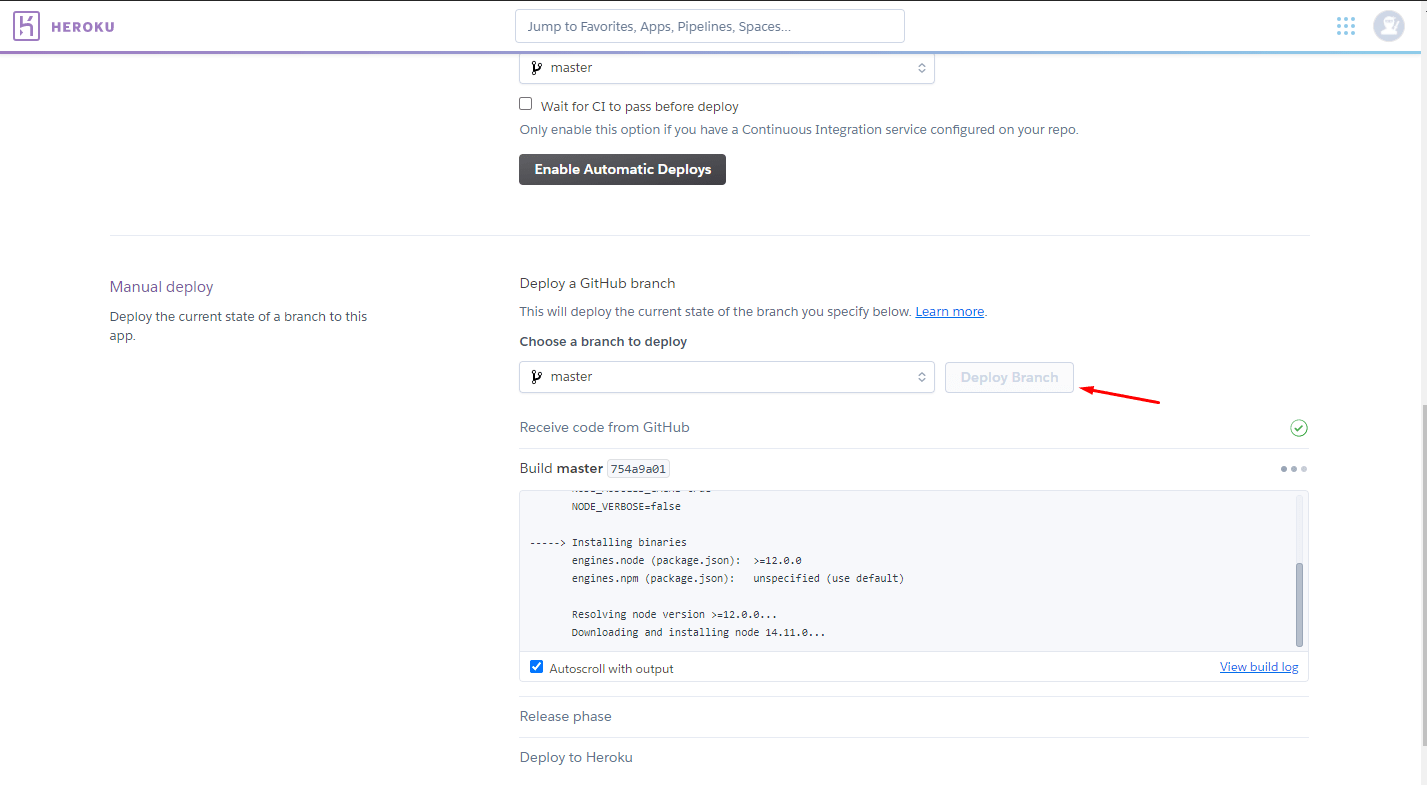
Task: Click the Deploy to Heroku step
Action: point(576,758)
